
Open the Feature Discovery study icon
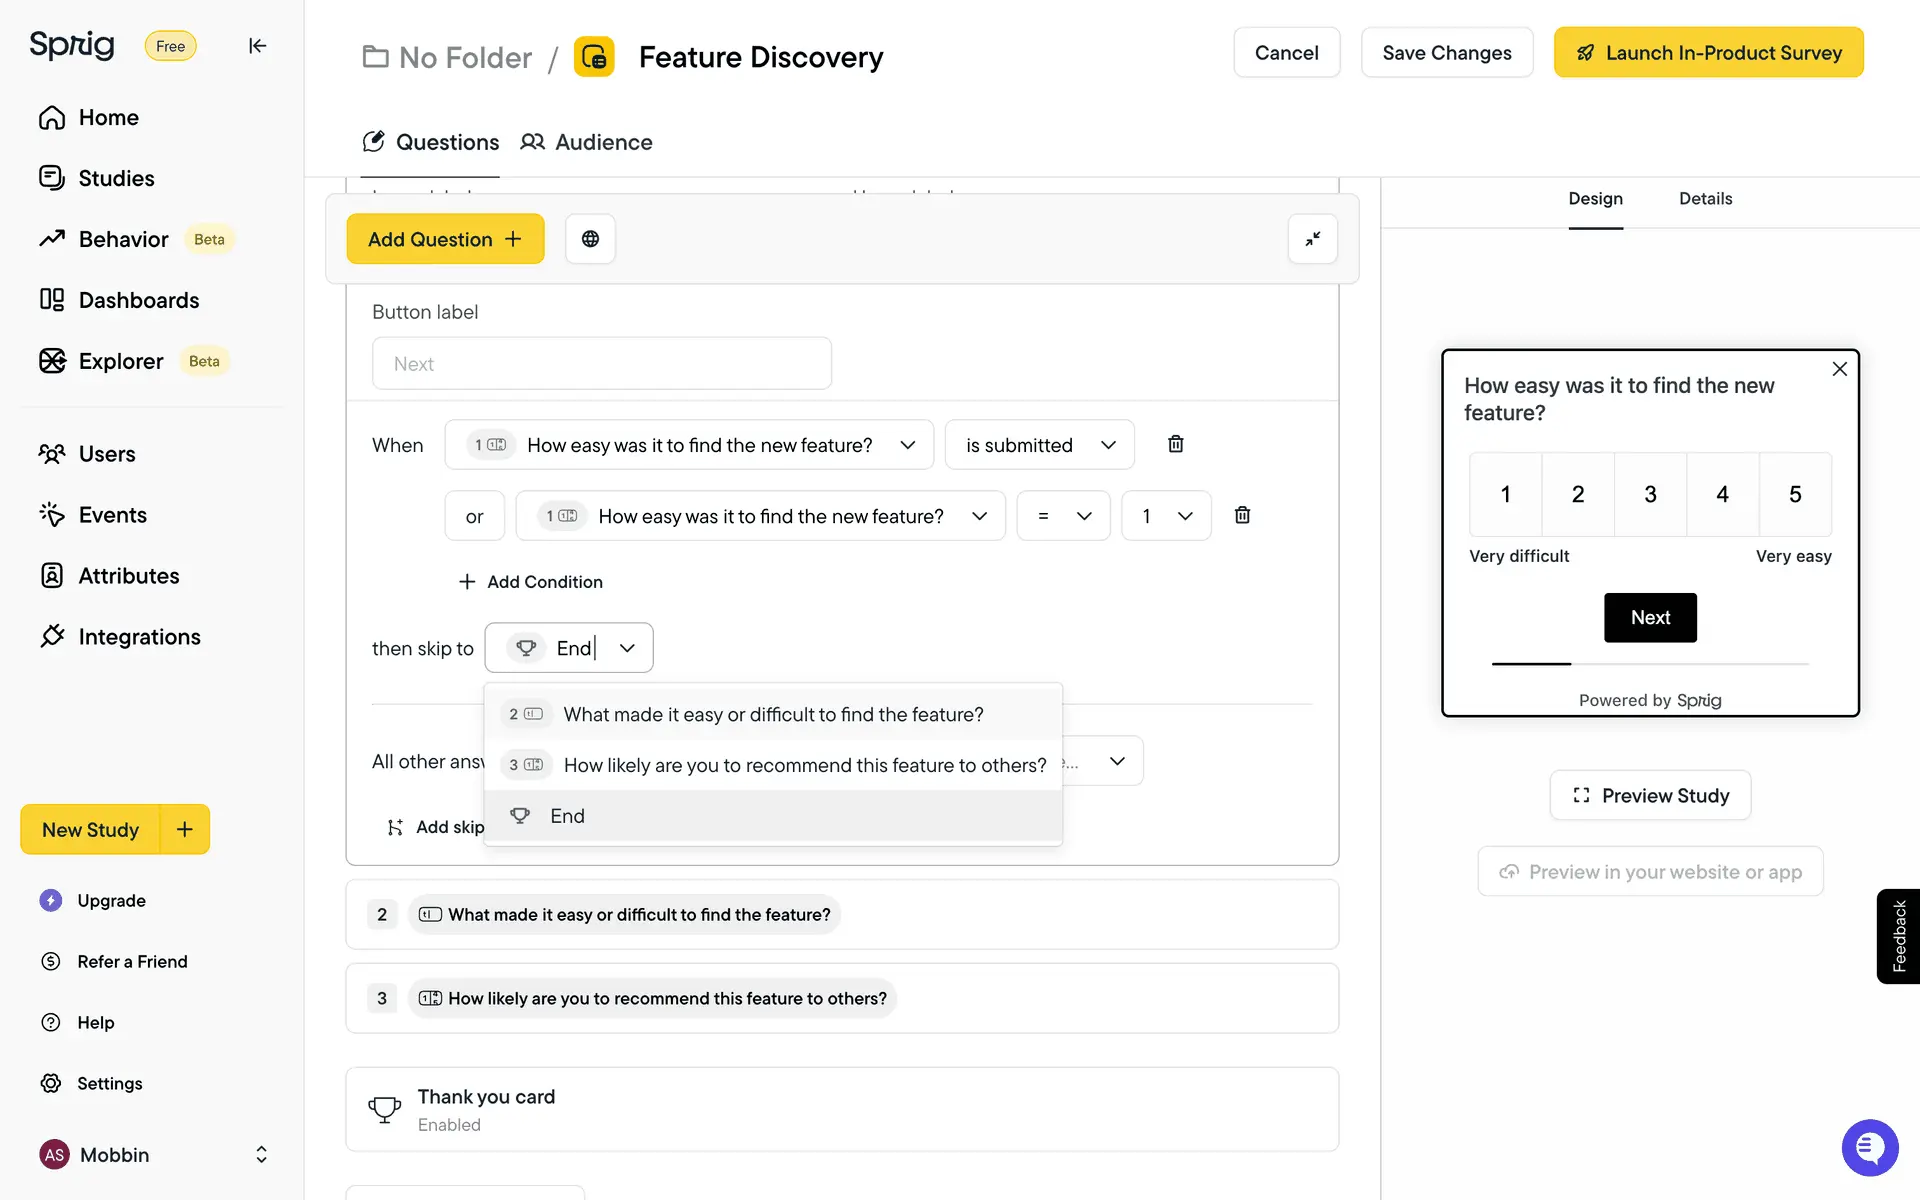[x=594, y=57]
